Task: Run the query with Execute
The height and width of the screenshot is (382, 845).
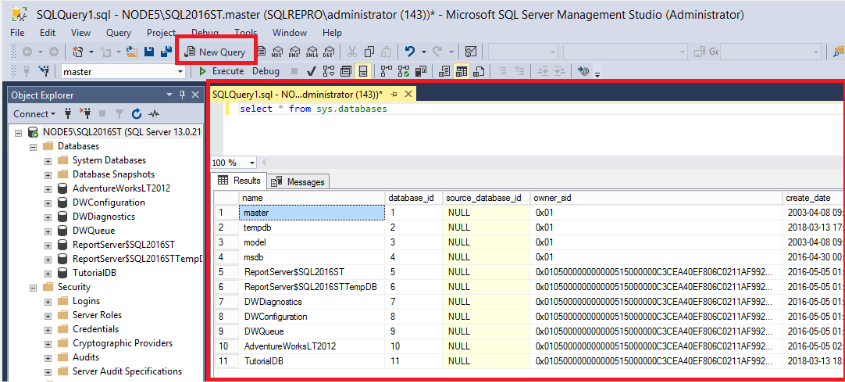Action: pos(222,71)
